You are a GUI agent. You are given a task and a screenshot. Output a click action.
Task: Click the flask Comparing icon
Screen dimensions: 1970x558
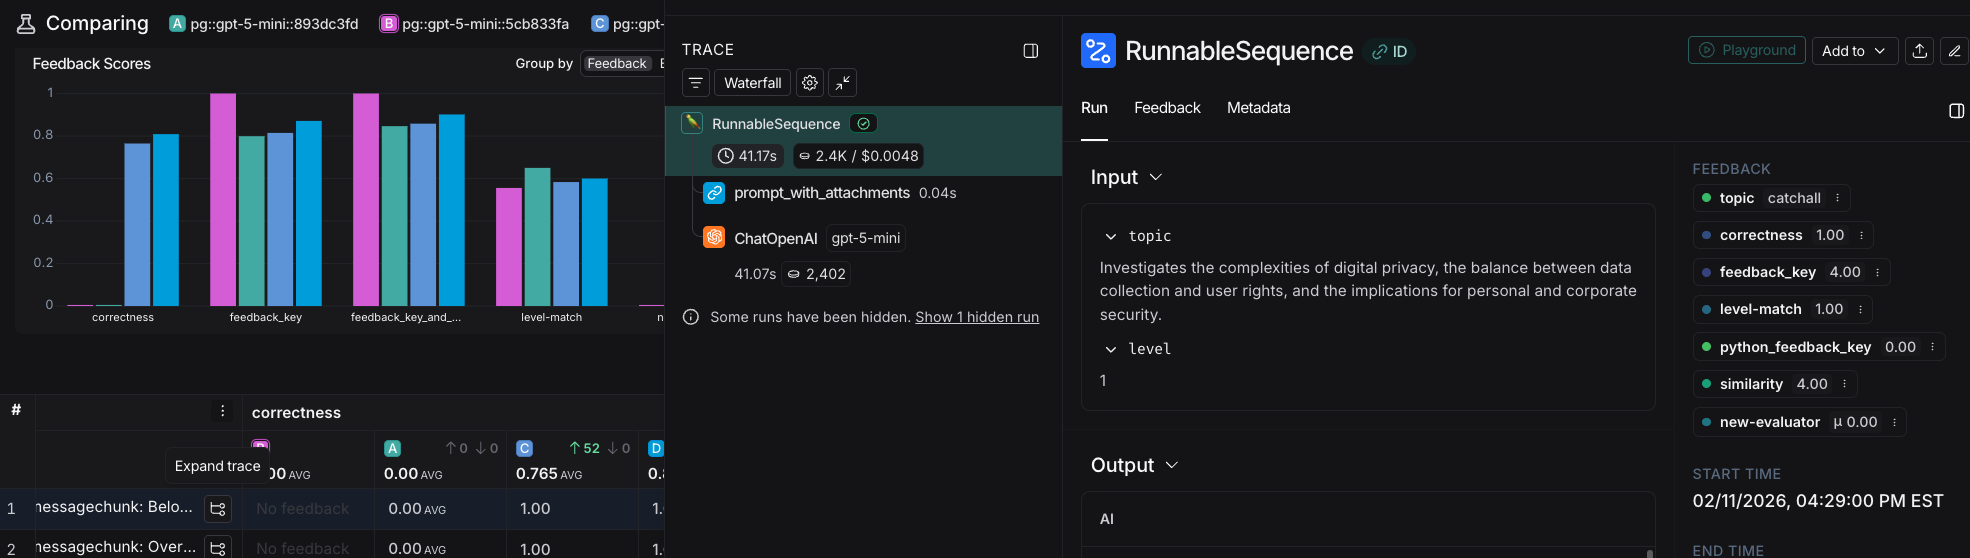pyautogui.click(x=26, y=24)
